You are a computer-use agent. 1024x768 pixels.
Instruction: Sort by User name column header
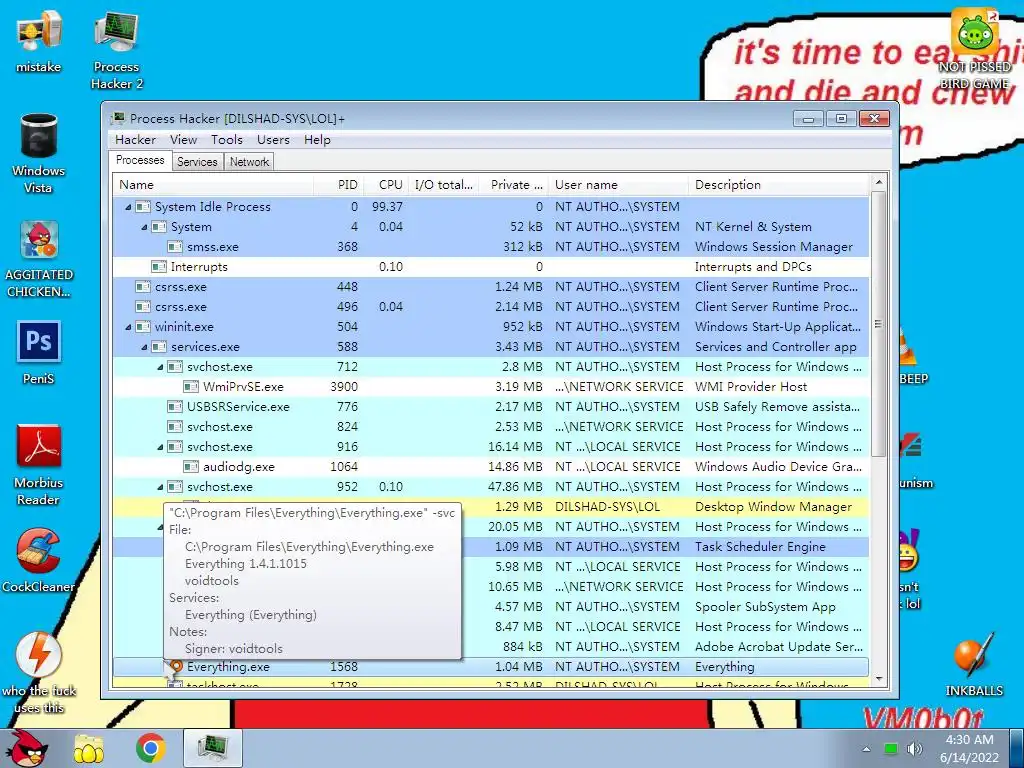pyautogui.click(x=618, y=185)
